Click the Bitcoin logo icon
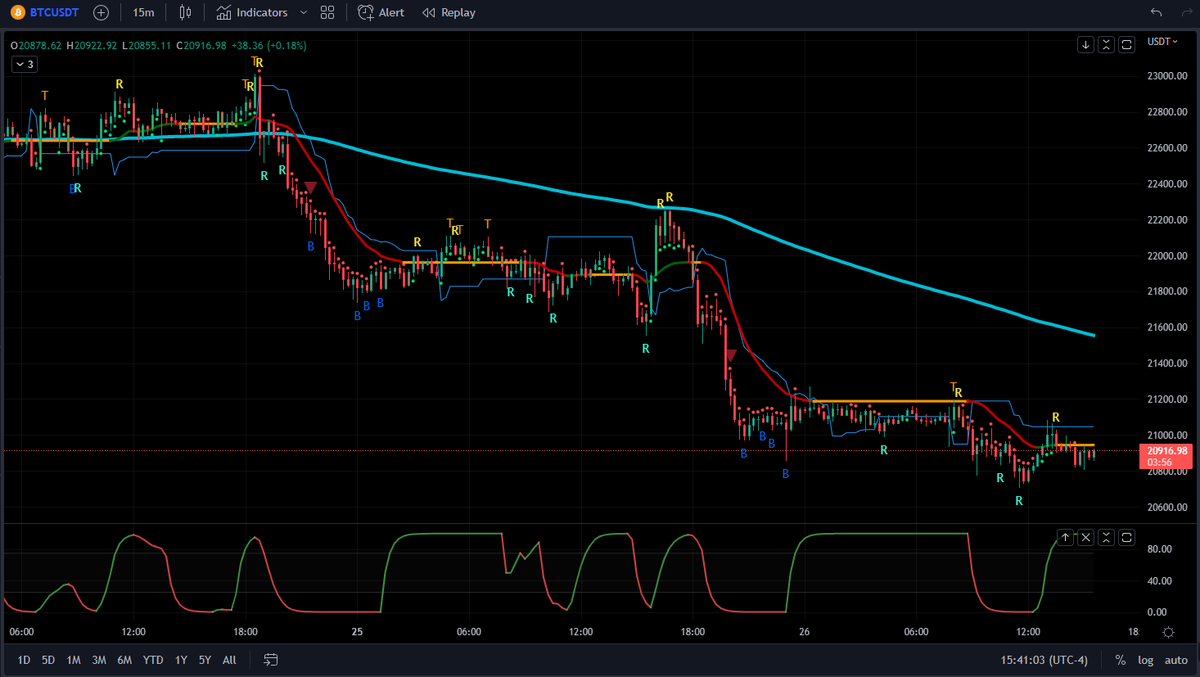The height and width of the screenshot is (677, 1200). 17,13
